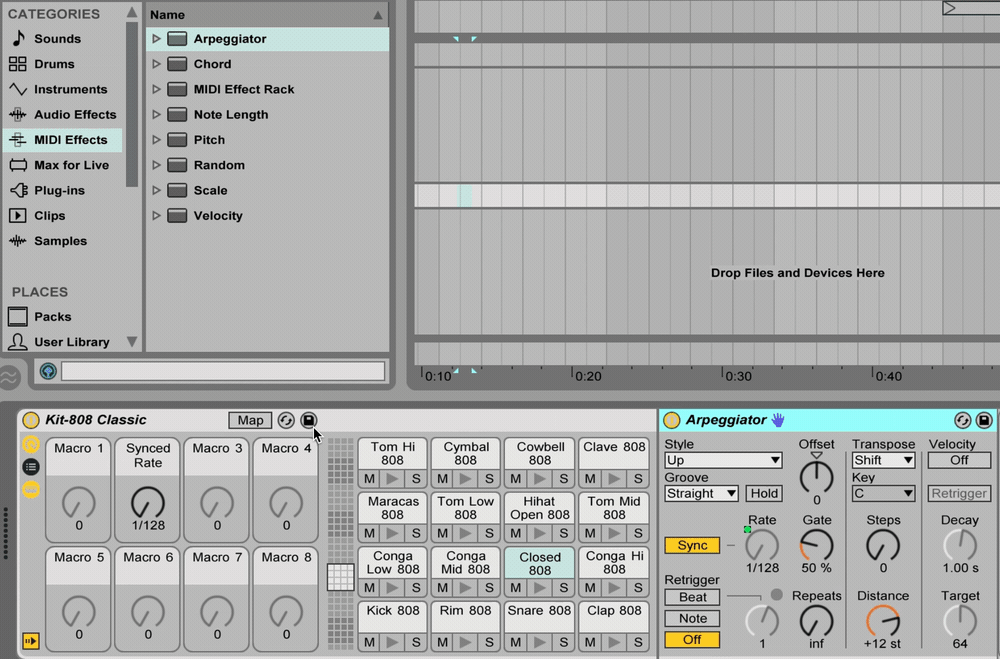
Task: Set Retrigger mode to Beat
Action: (x=692, y=597)
